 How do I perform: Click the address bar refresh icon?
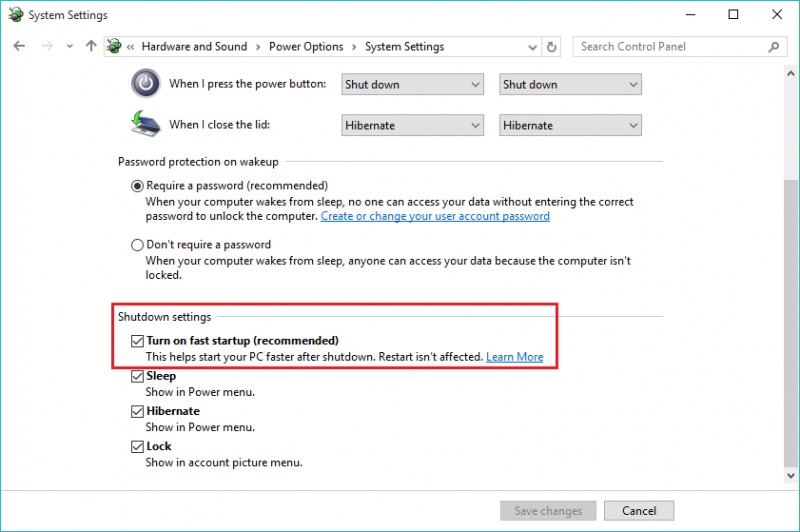pyautogui.click(x=552, y=46)
